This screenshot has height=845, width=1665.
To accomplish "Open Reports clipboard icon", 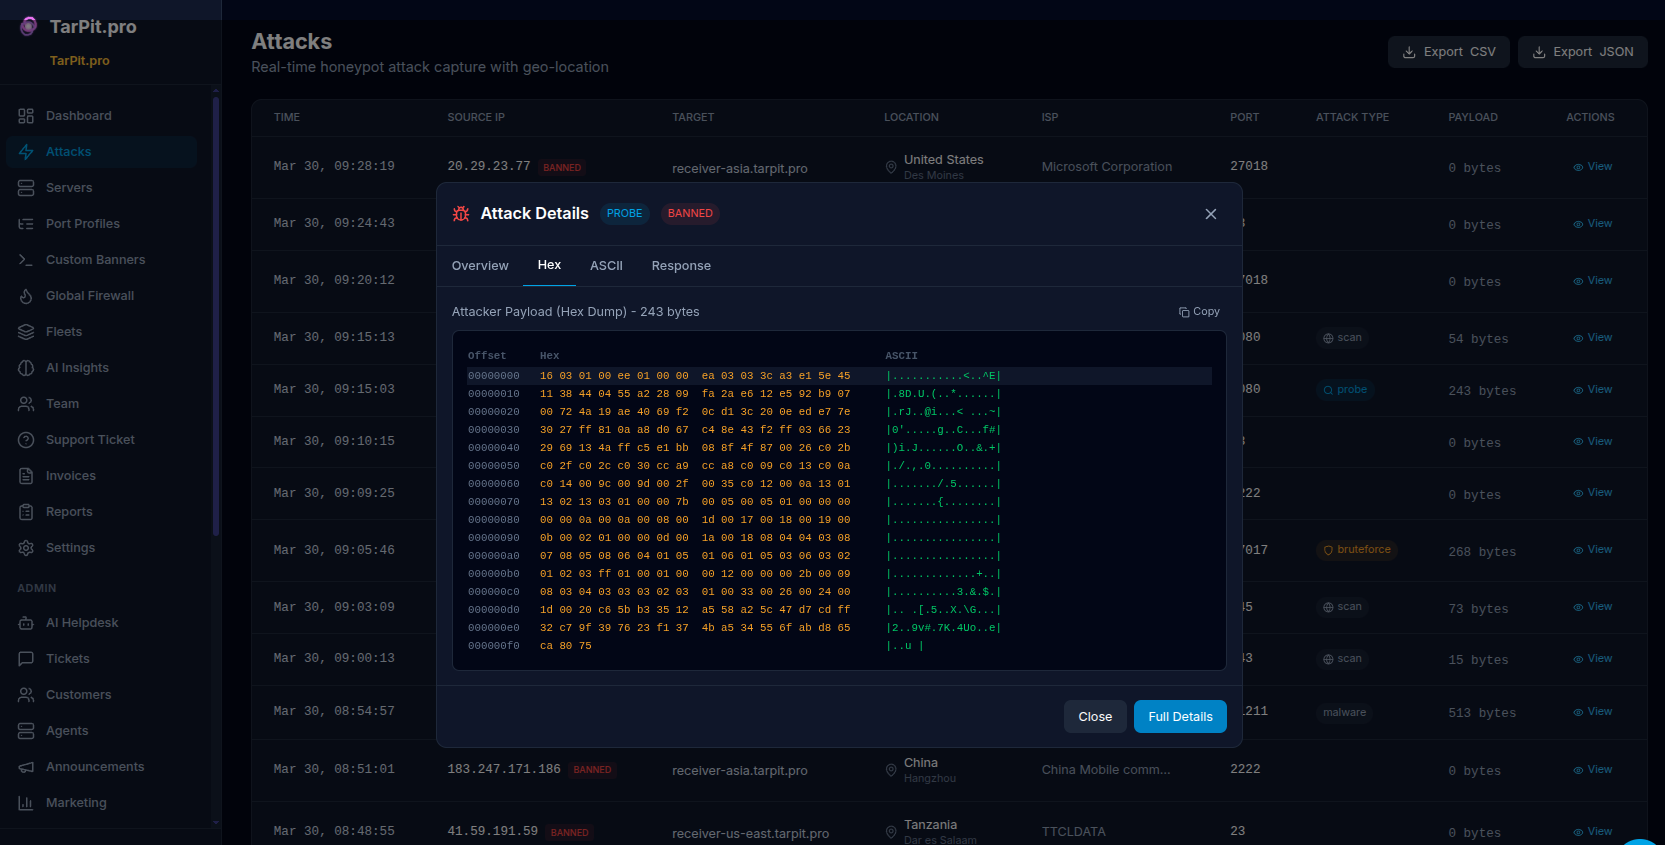I will coord(26,512).
